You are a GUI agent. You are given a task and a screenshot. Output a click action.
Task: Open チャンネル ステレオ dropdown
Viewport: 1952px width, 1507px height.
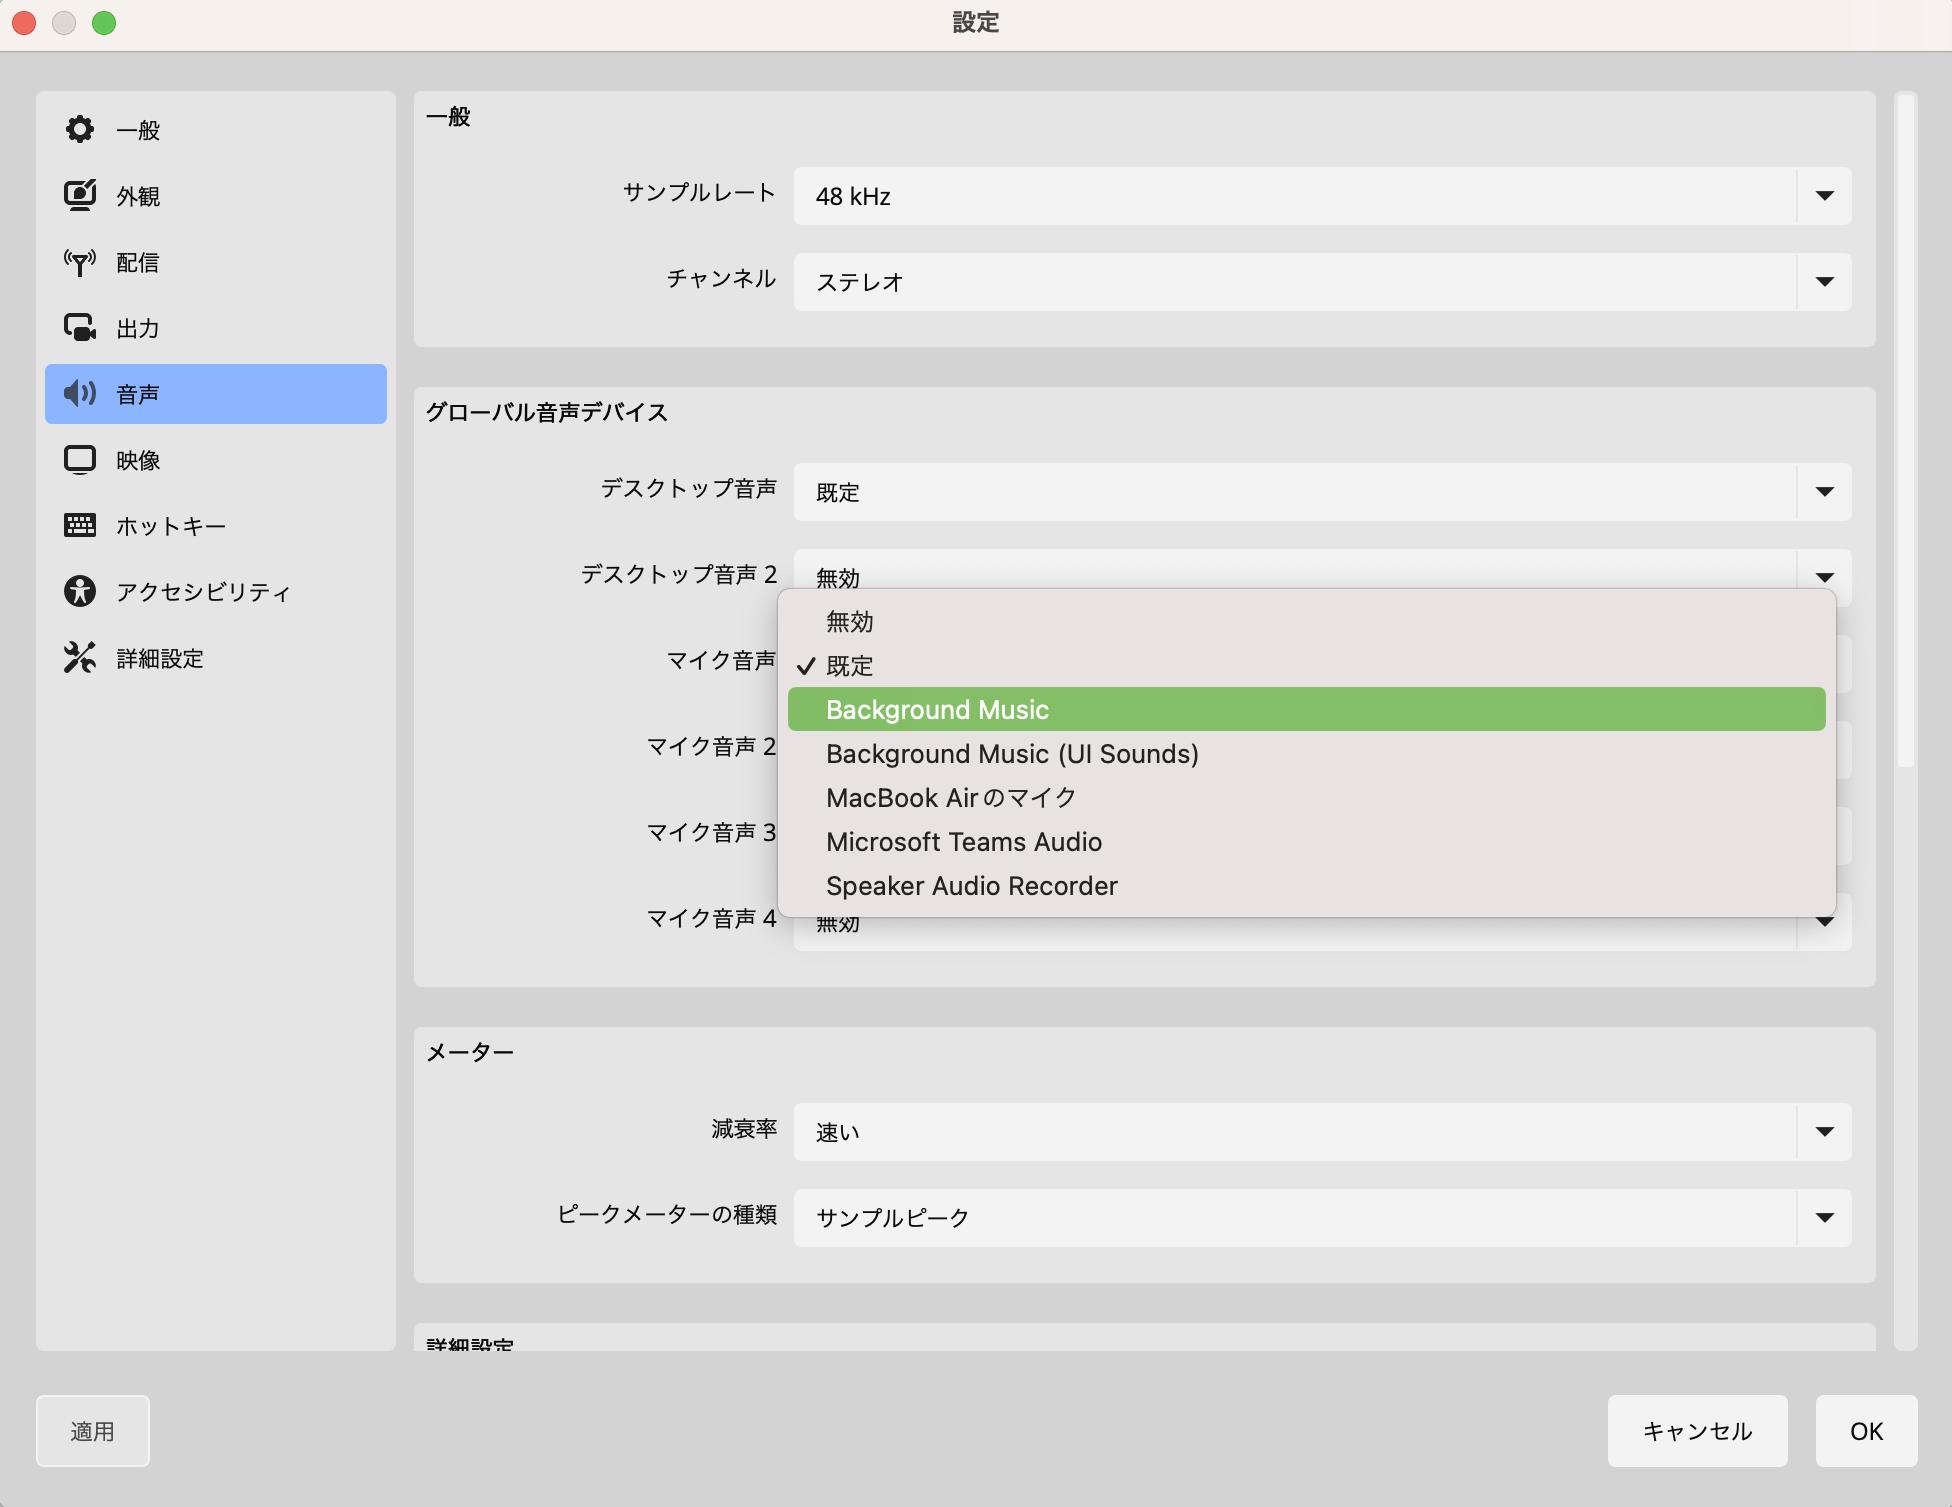coord(1323,282)
